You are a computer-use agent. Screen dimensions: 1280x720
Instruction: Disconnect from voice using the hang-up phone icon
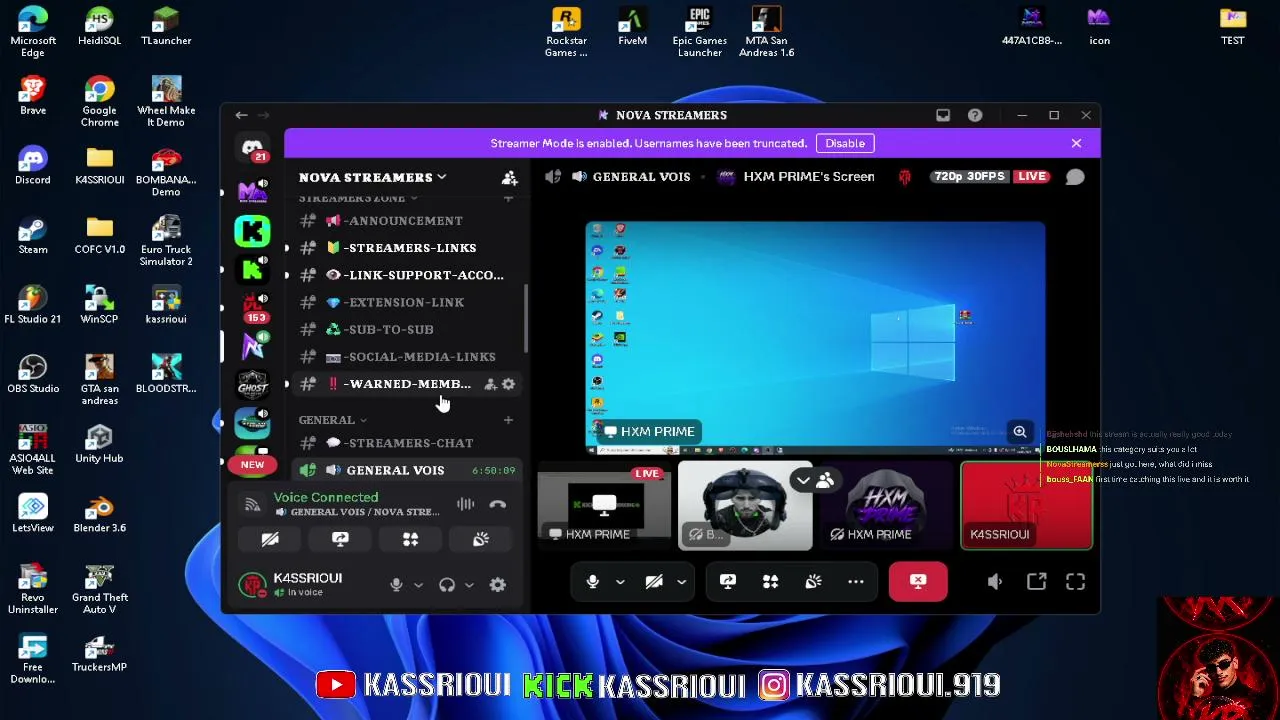498,504
